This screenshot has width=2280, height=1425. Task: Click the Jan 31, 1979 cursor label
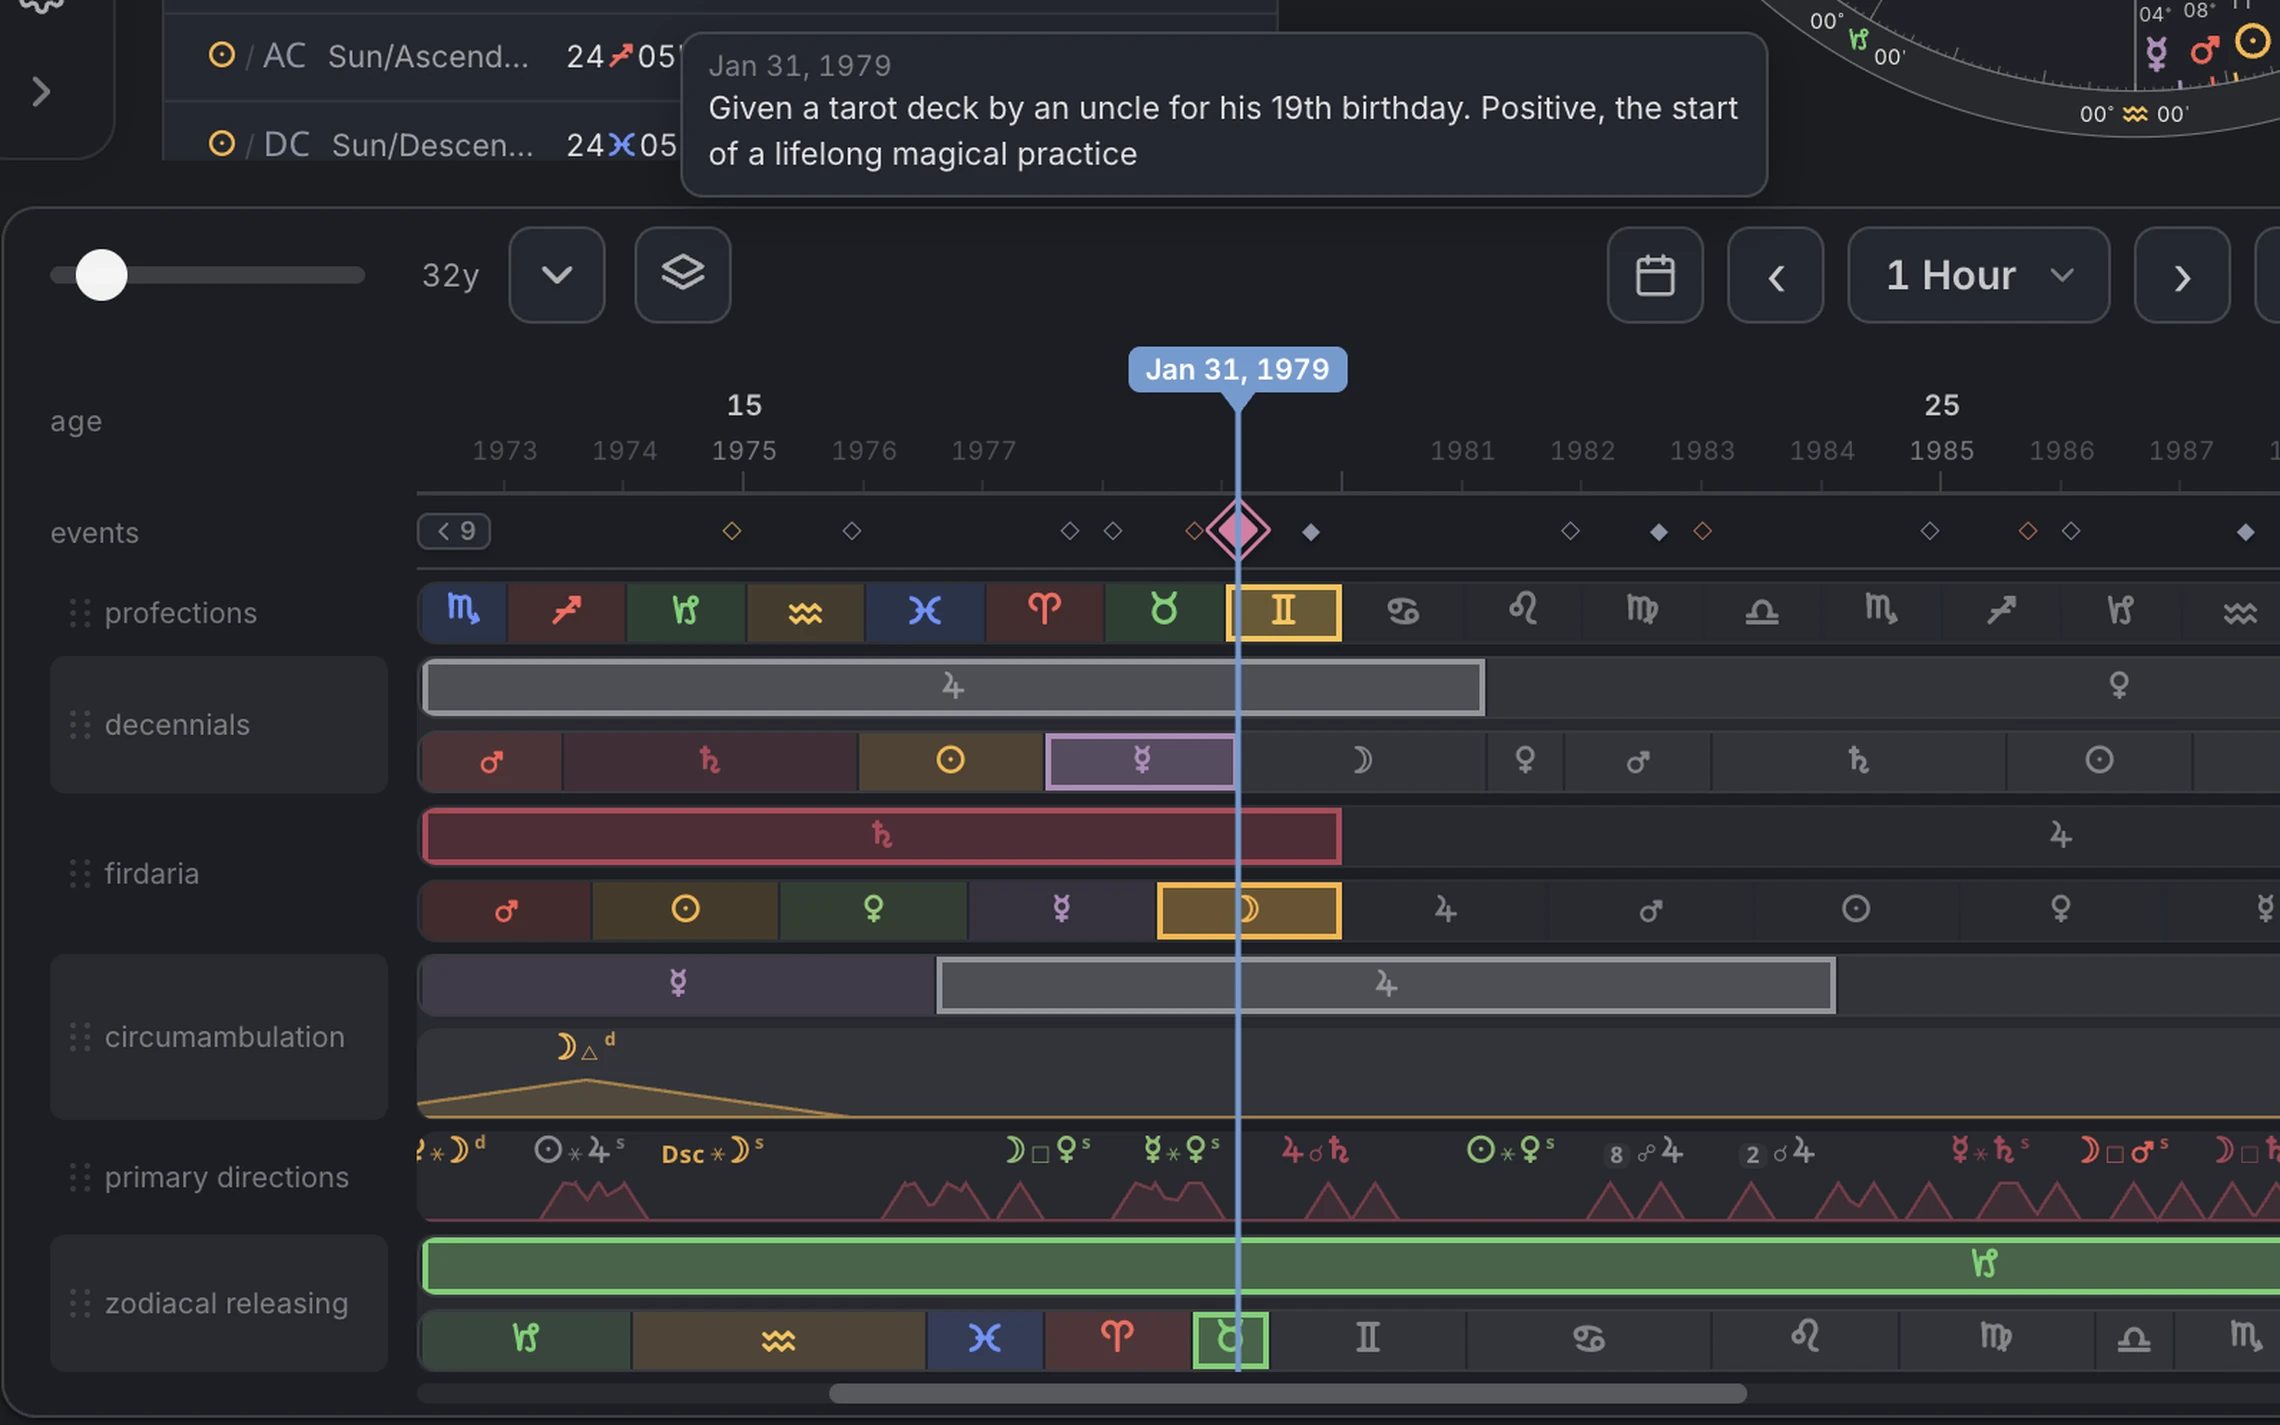click(x=1237, y=369)
